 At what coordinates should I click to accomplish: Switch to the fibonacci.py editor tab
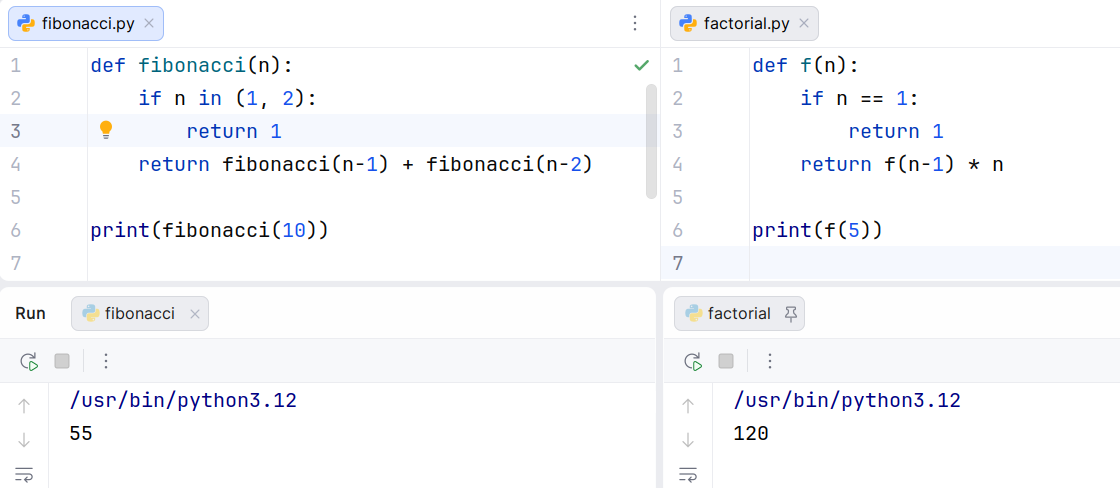[x=87, y=23]
